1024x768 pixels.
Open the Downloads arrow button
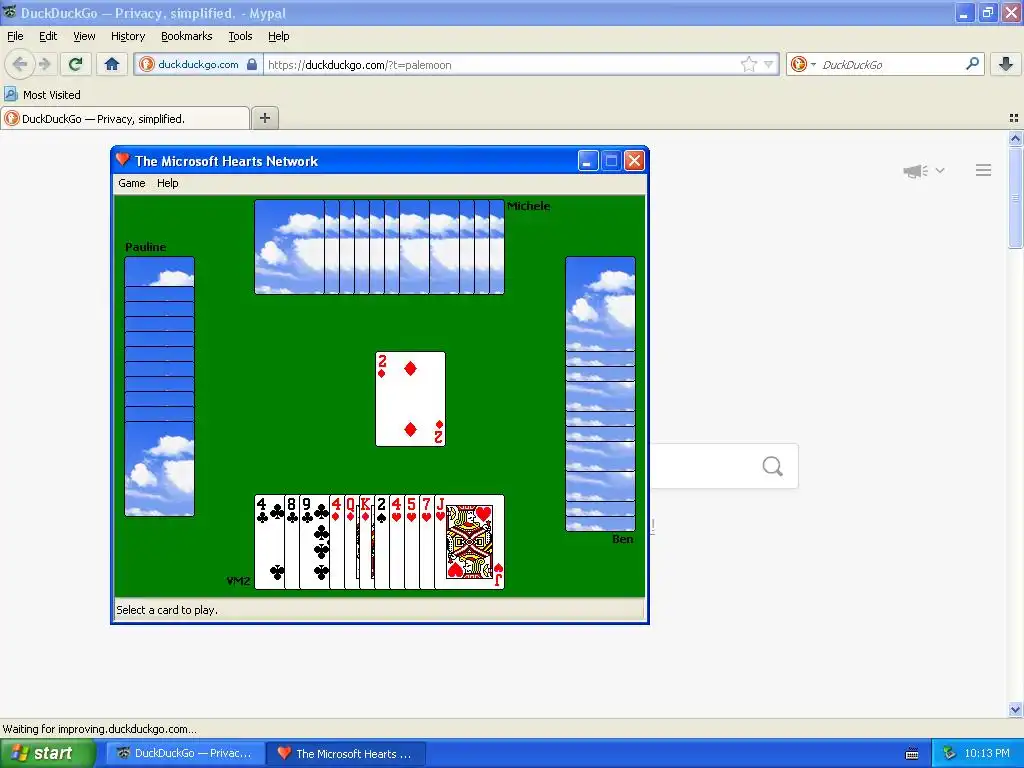pos(1006,64)
